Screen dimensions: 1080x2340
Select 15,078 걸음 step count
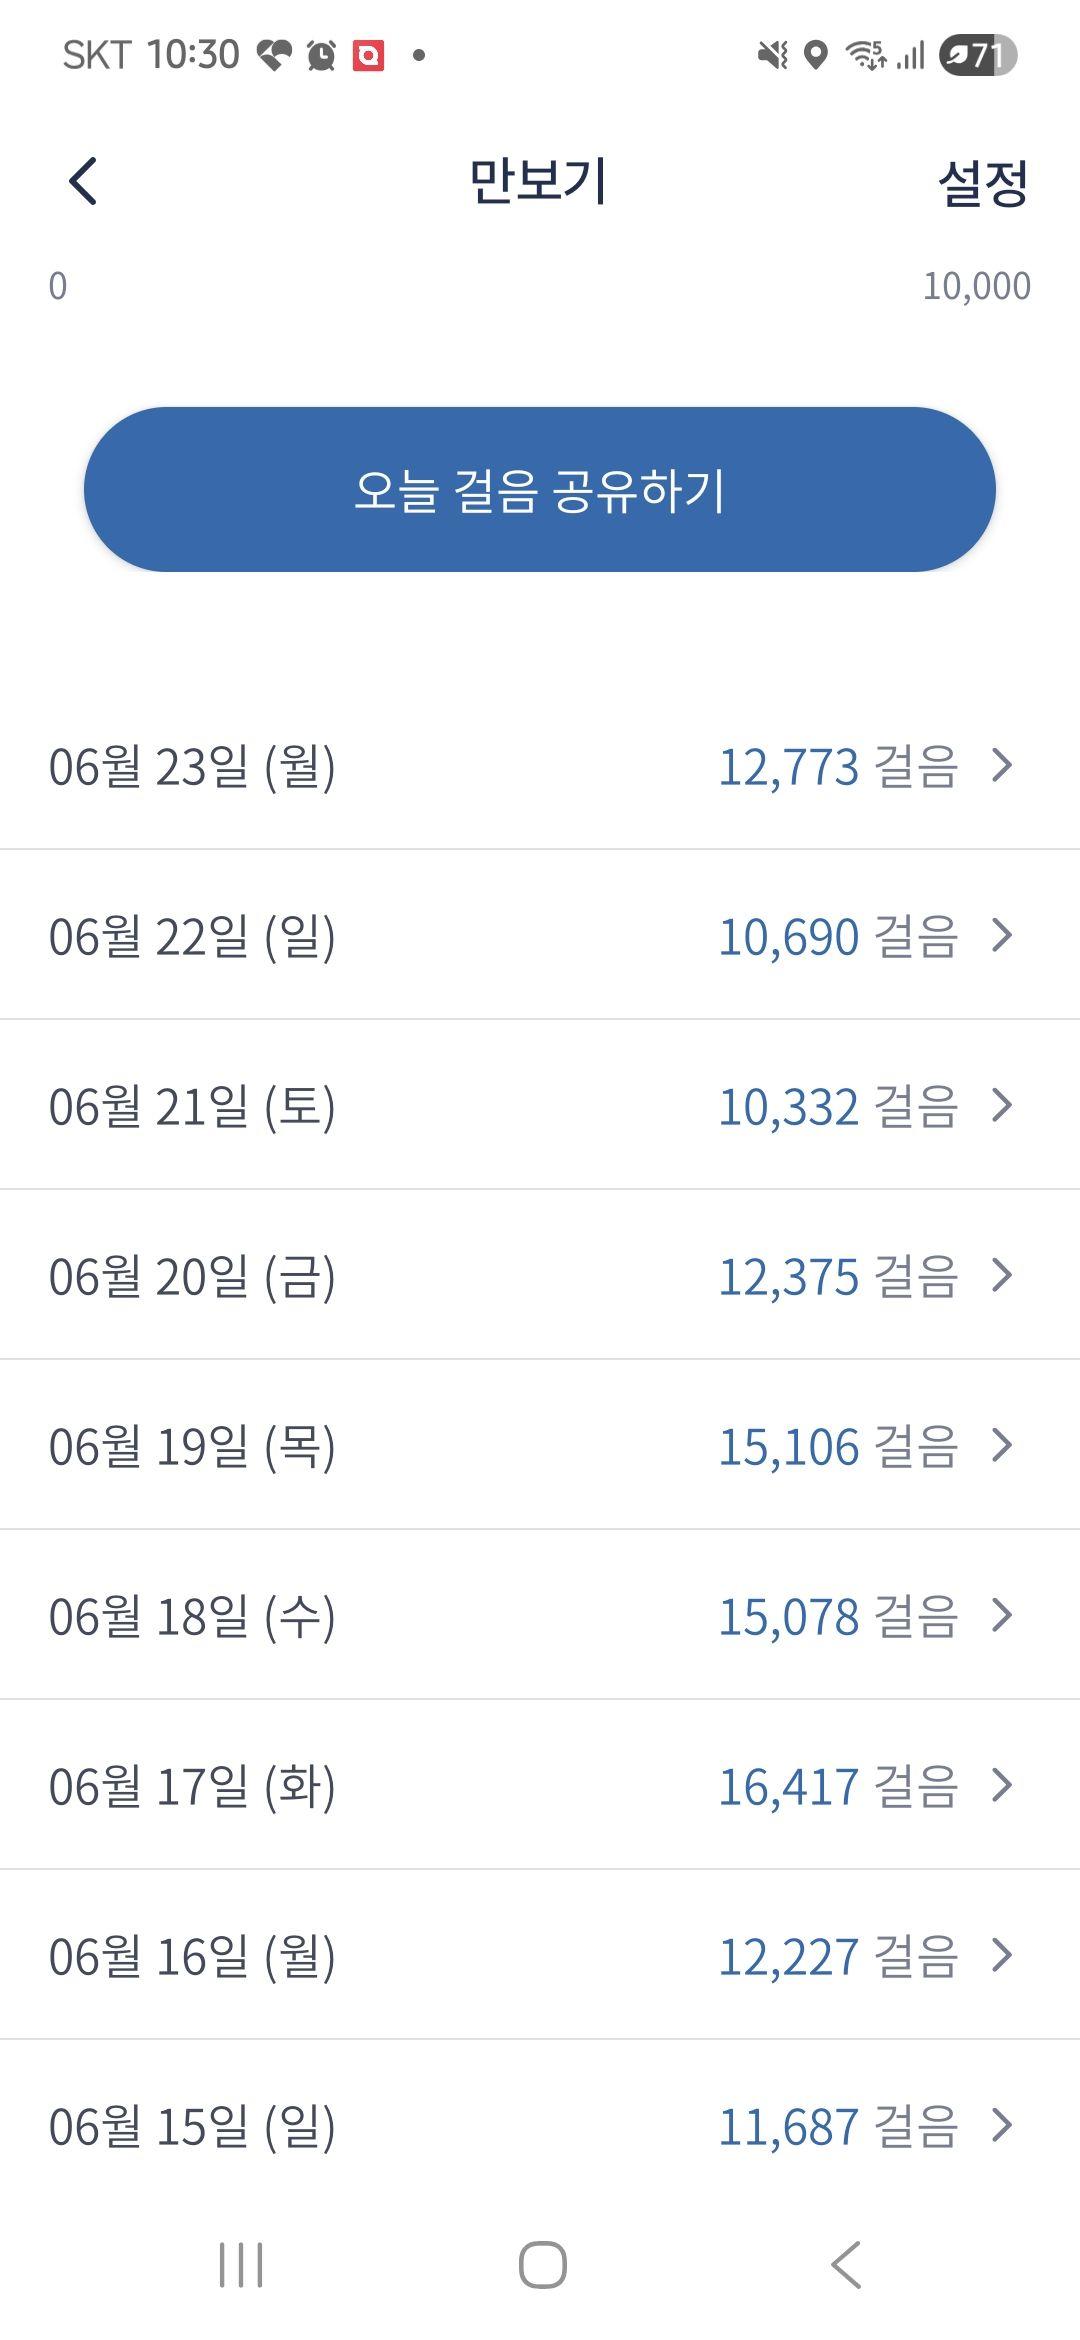click(838, 1617)
